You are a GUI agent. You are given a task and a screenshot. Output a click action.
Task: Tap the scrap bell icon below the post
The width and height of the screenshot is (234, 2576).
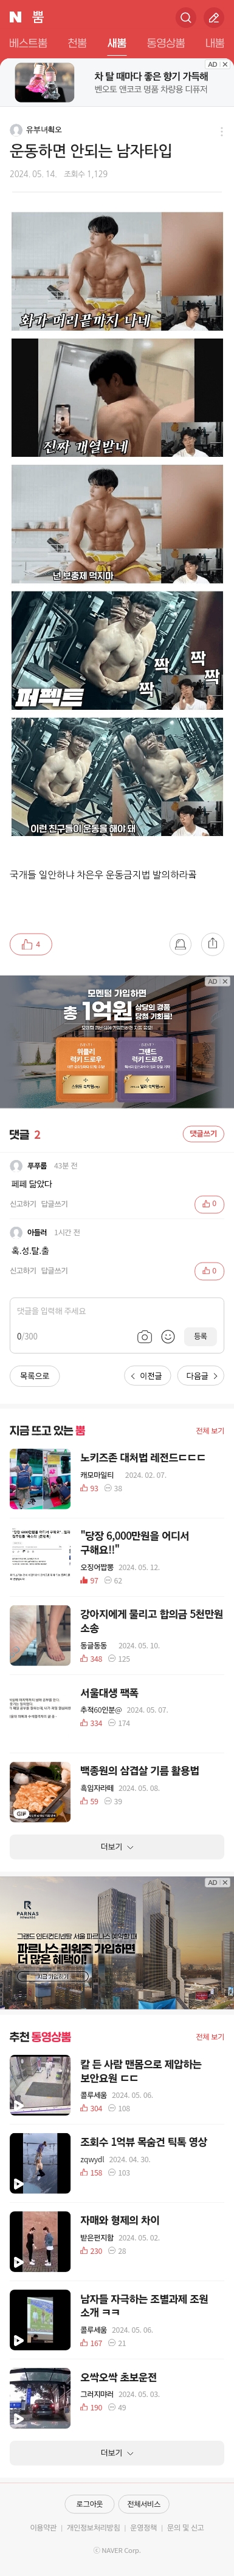click(180, 943)
